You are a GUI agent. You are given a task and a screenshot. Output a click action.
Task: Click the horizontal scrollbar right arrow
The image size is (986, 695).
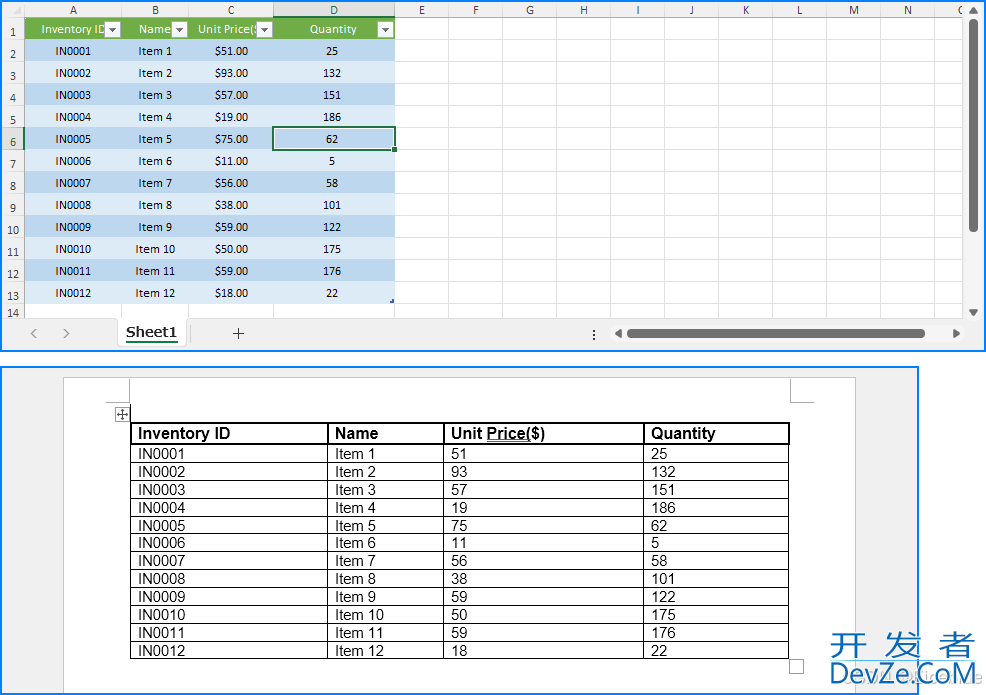956,333
